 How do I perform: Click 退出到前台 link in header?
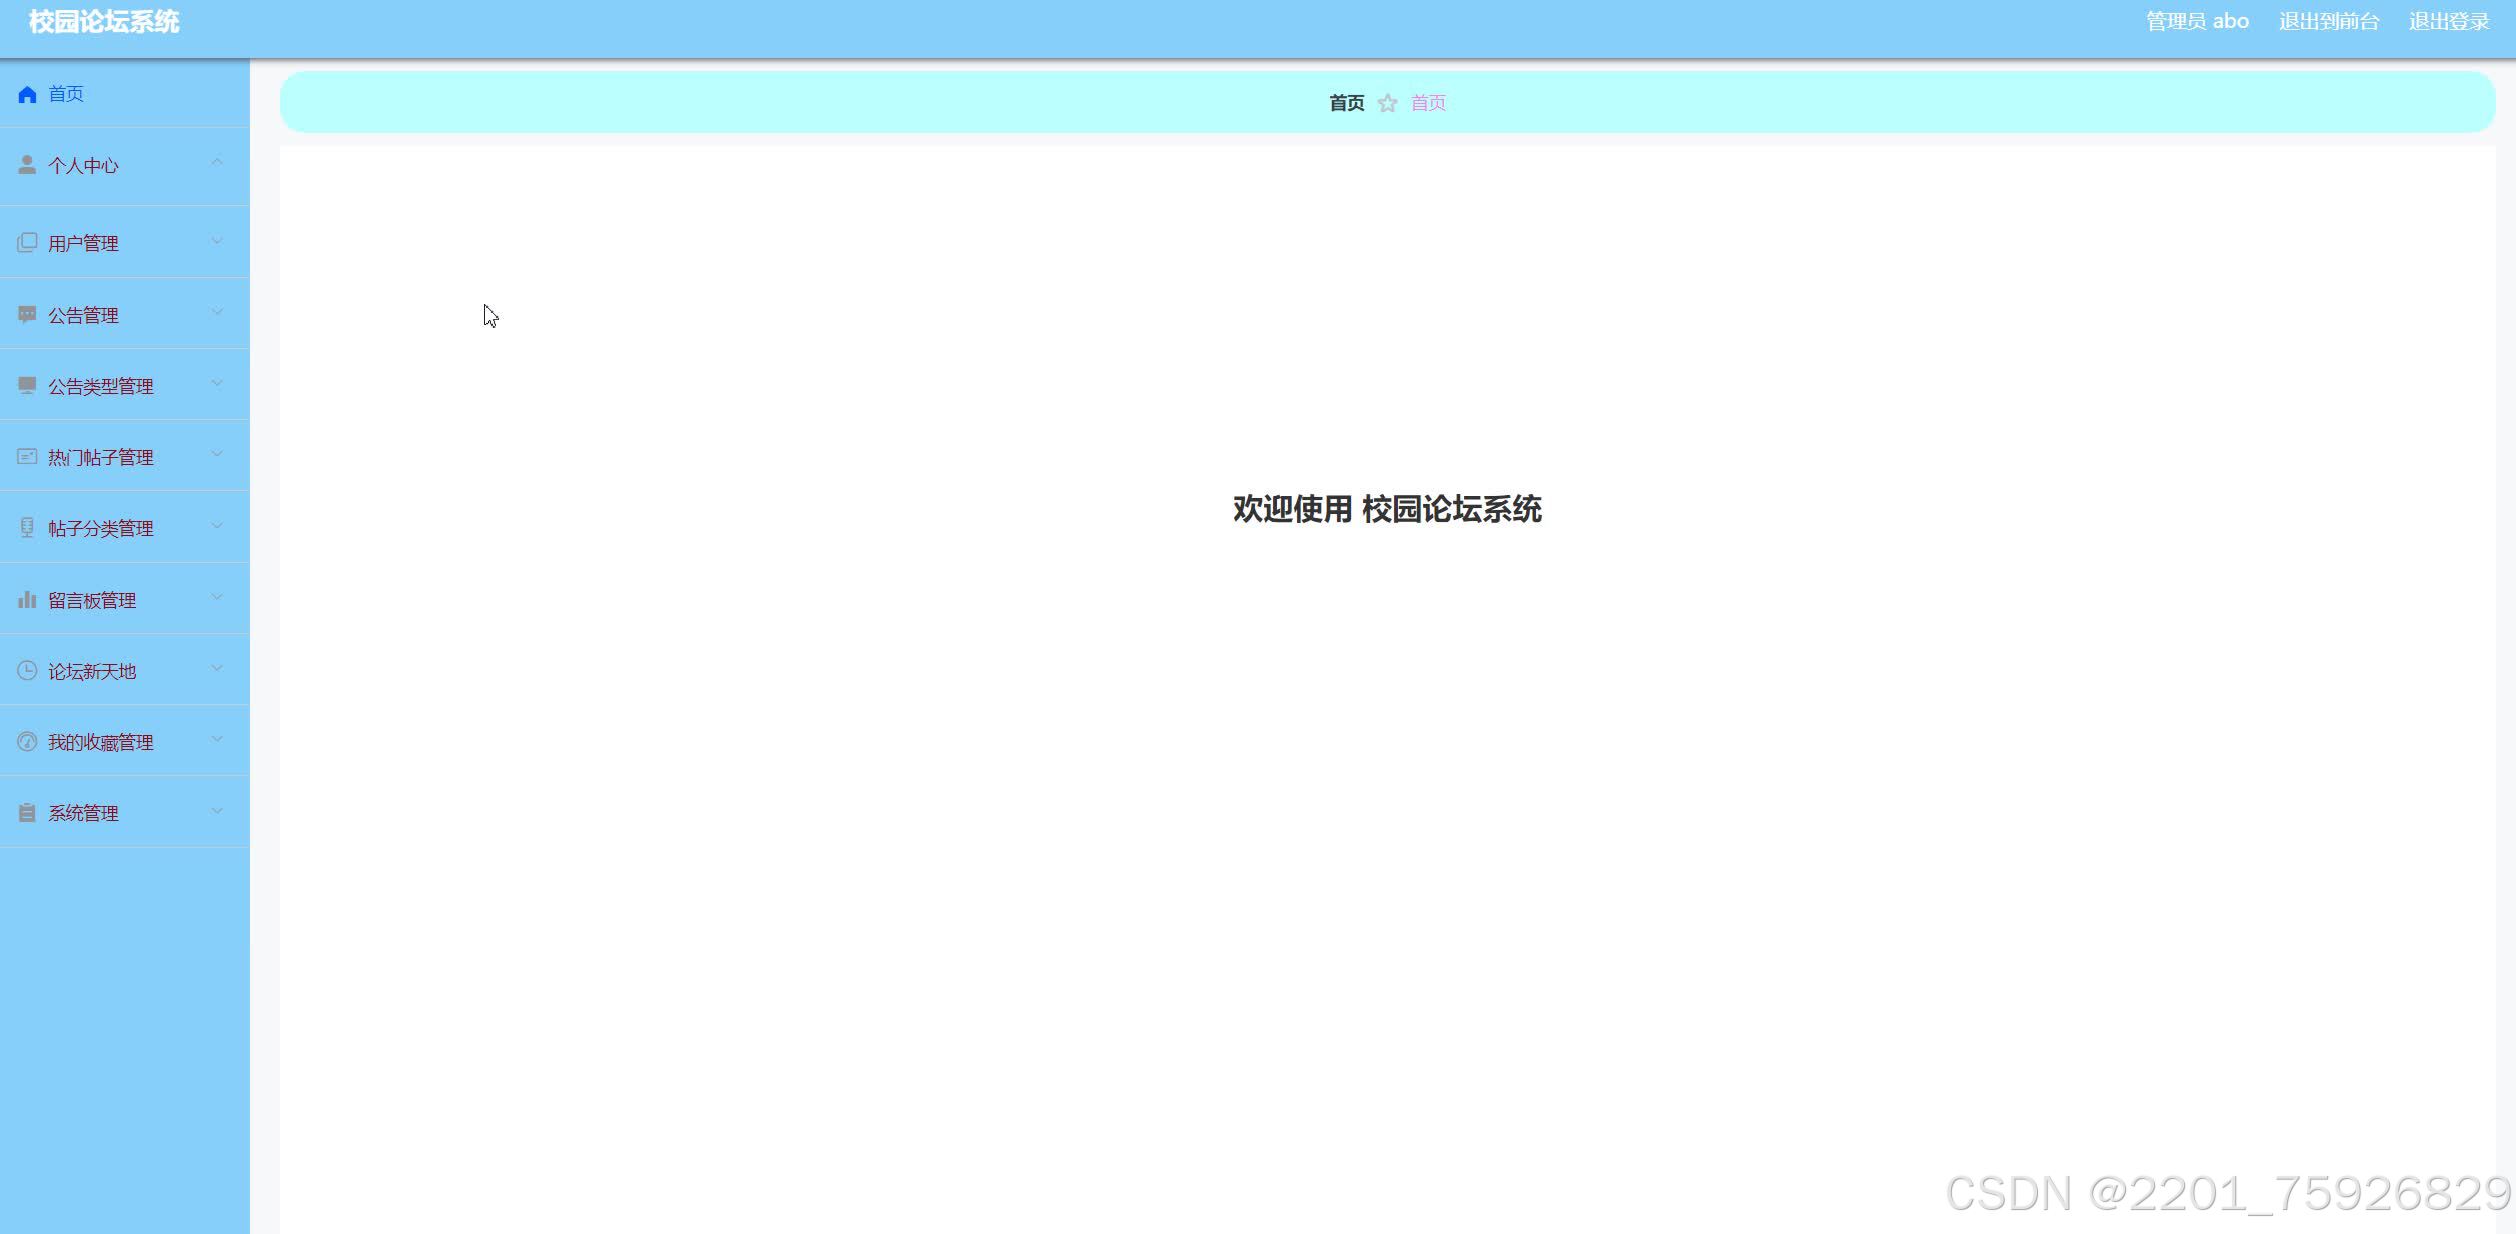click(2329, 22)
